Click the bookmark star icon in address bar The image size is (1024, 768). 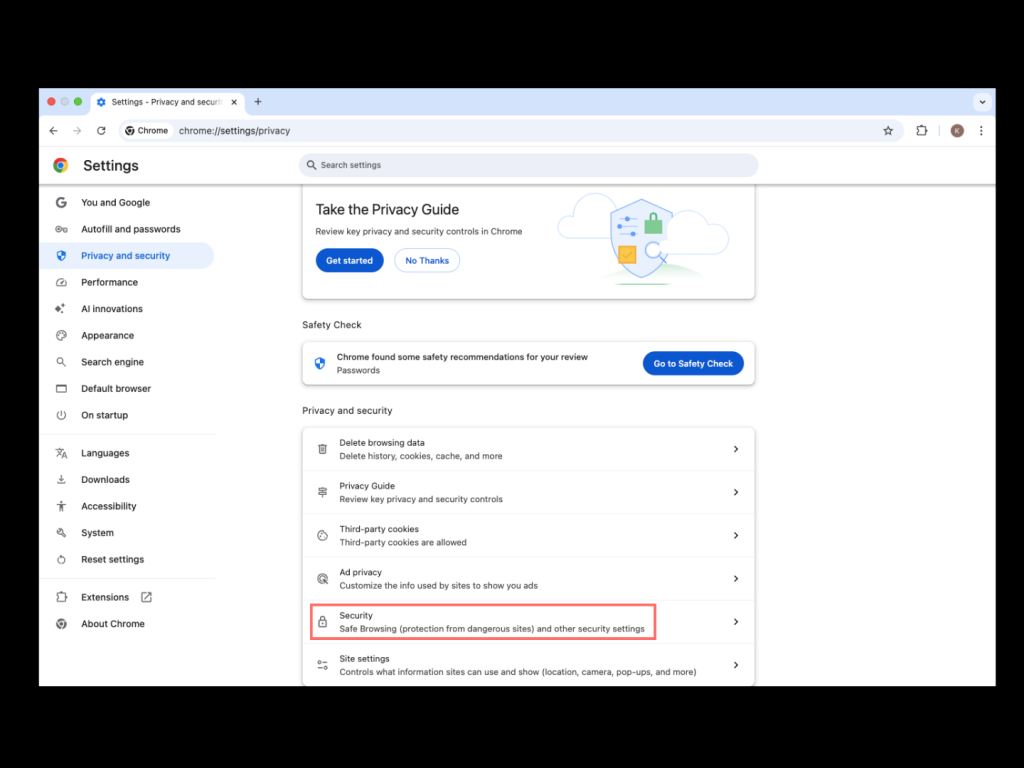[887, 131]
